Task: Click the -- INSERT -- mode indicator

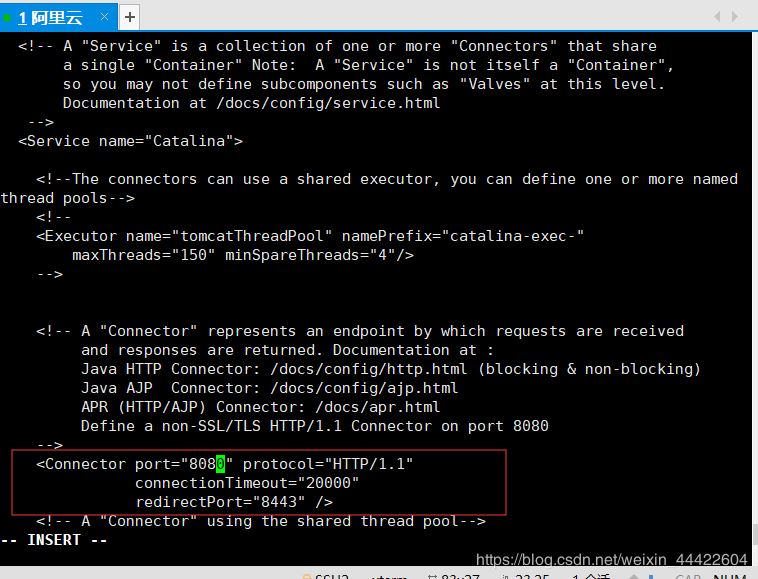Action: tap(54, 540)
